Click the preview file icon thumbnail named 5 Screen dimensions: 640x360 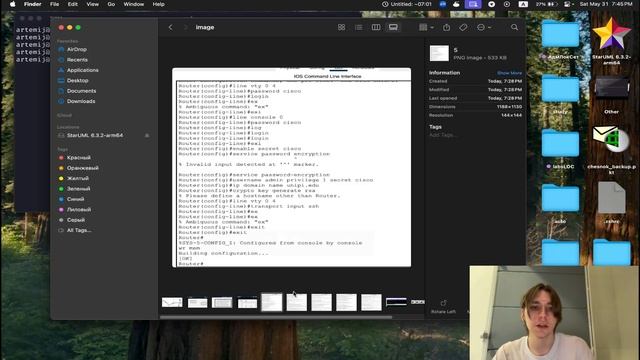coord(439,53)
